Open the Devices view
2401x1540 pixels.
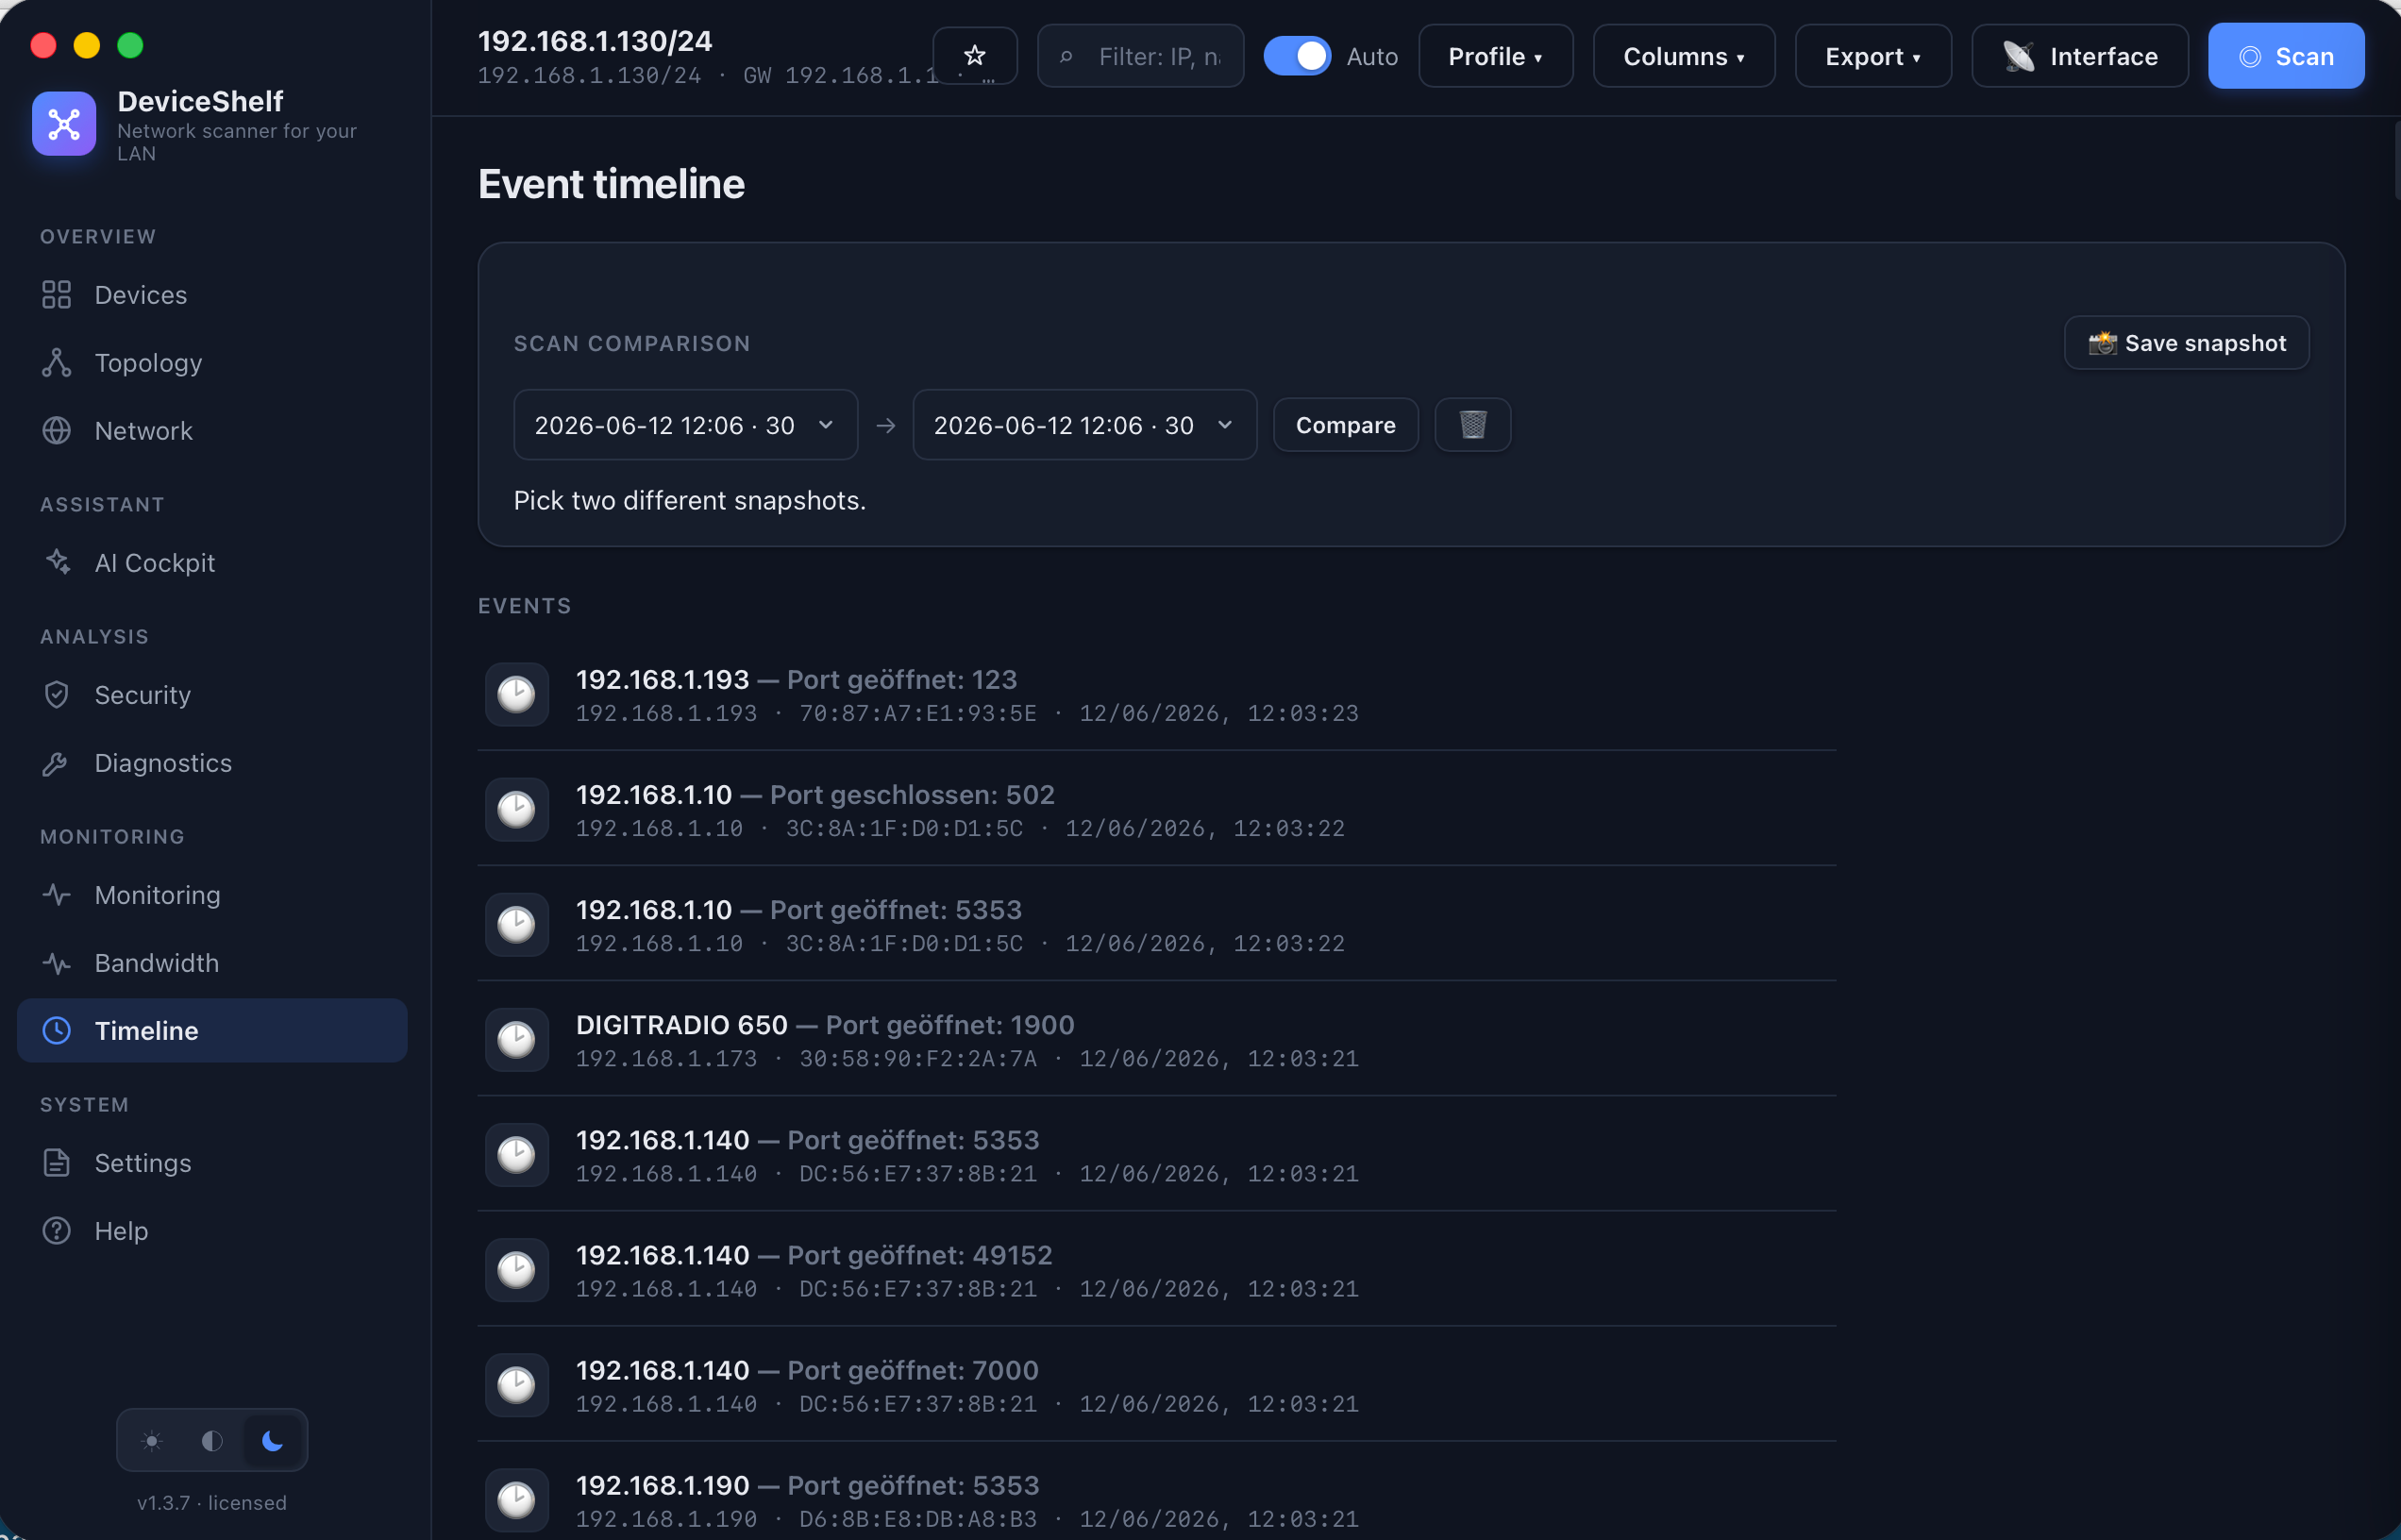click(212, 295)
